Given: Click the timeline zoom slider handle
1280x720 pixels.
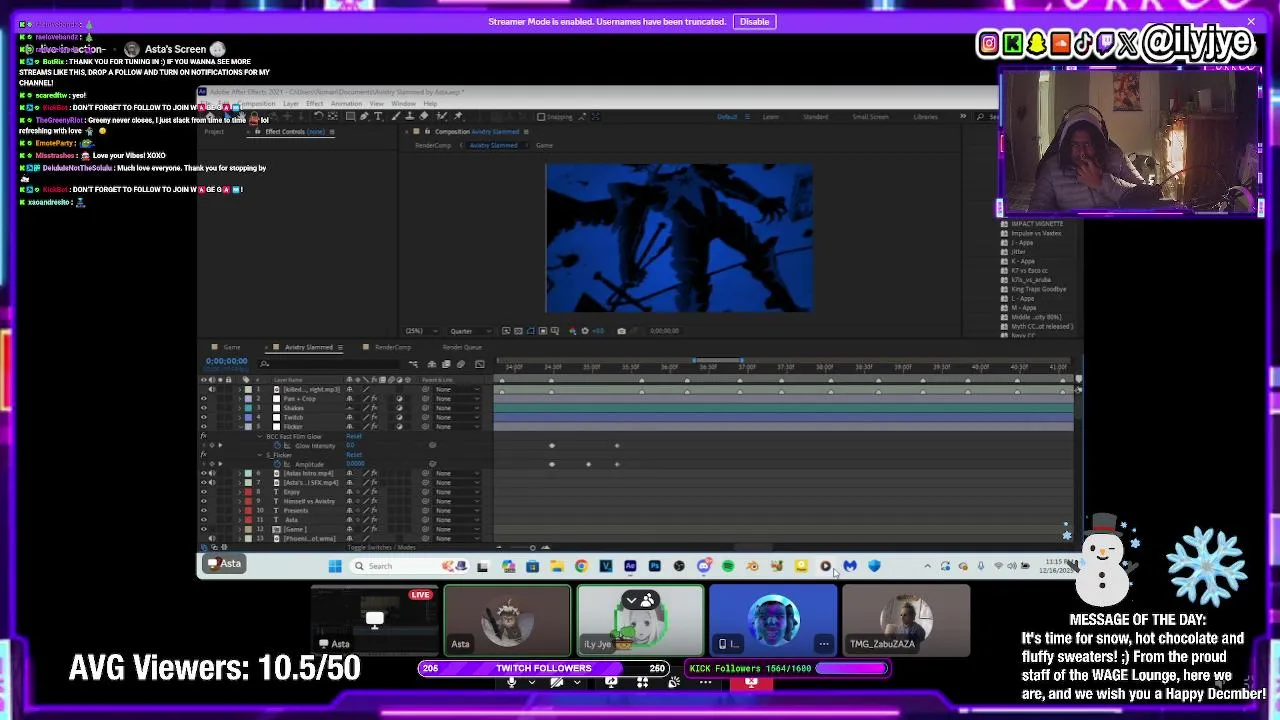Looking at the screenshot, I should [533, 548].
